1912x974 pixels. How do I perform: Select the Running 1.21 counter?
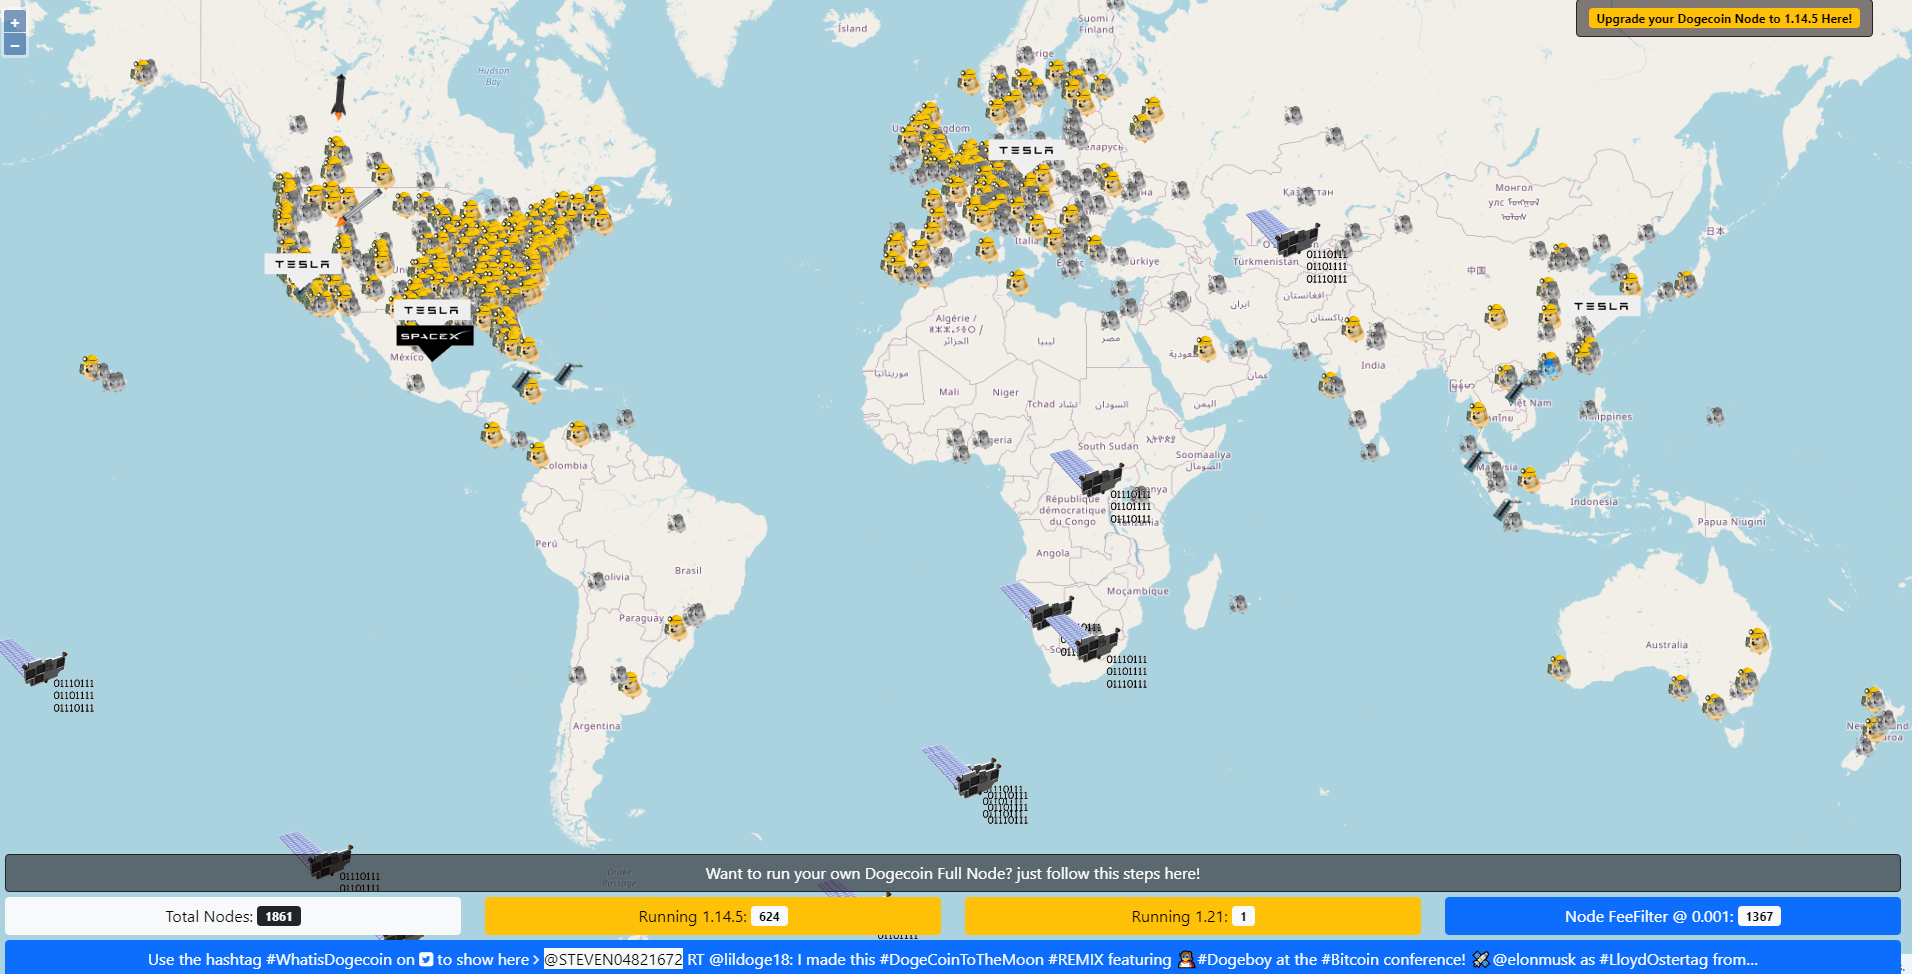[x=1193, y=916]
